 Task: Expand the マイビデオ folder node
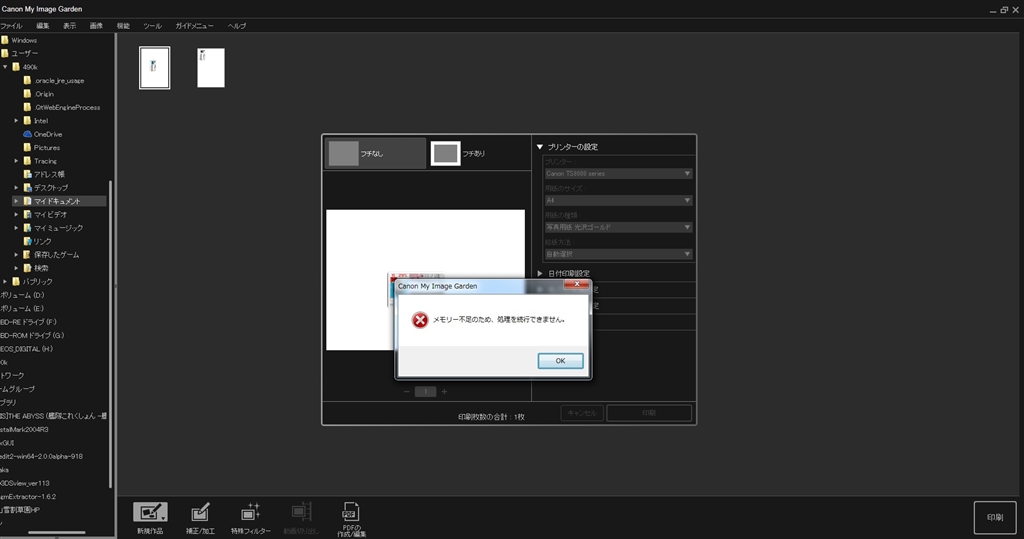[x=16, y=214]
